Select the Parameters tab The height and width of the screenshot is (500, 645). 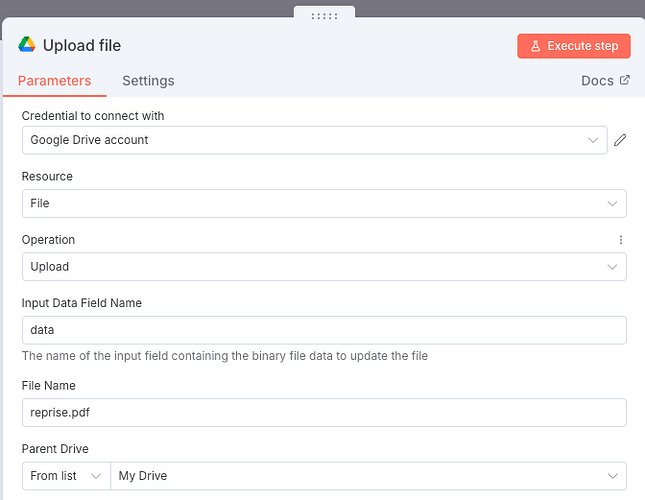click(55, 81)
